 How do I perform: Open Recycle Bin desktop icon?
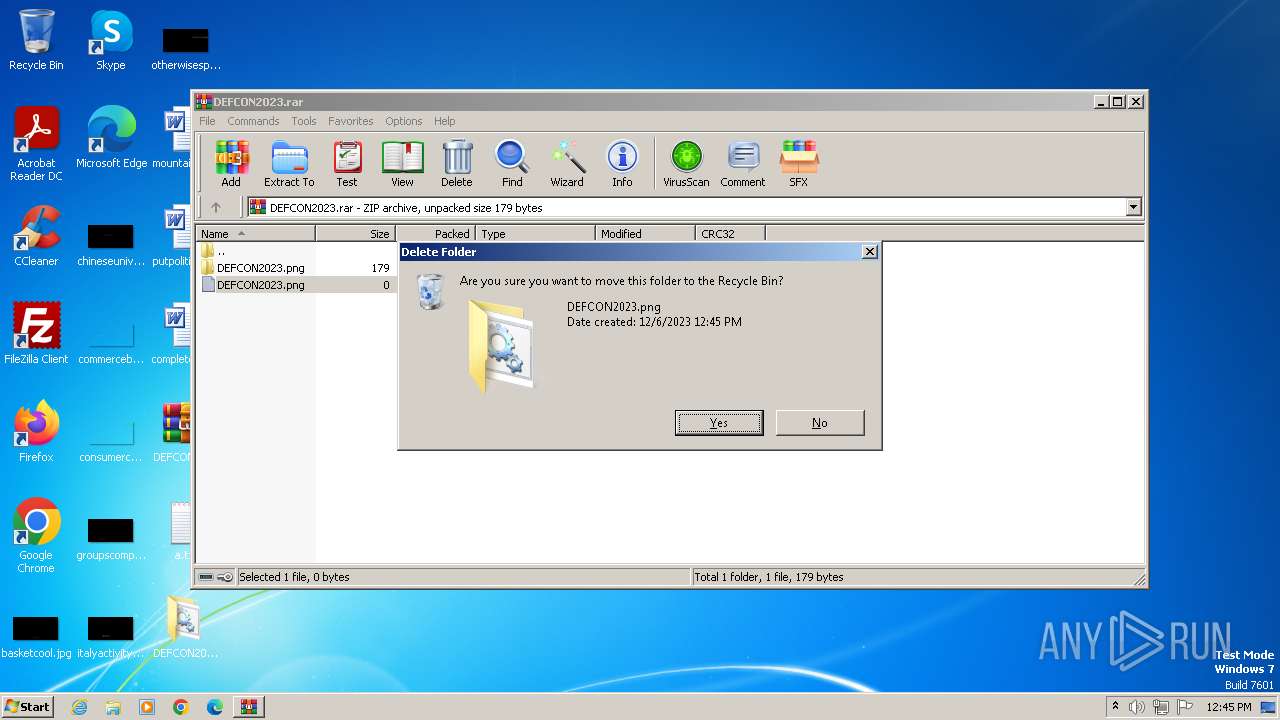36,40
